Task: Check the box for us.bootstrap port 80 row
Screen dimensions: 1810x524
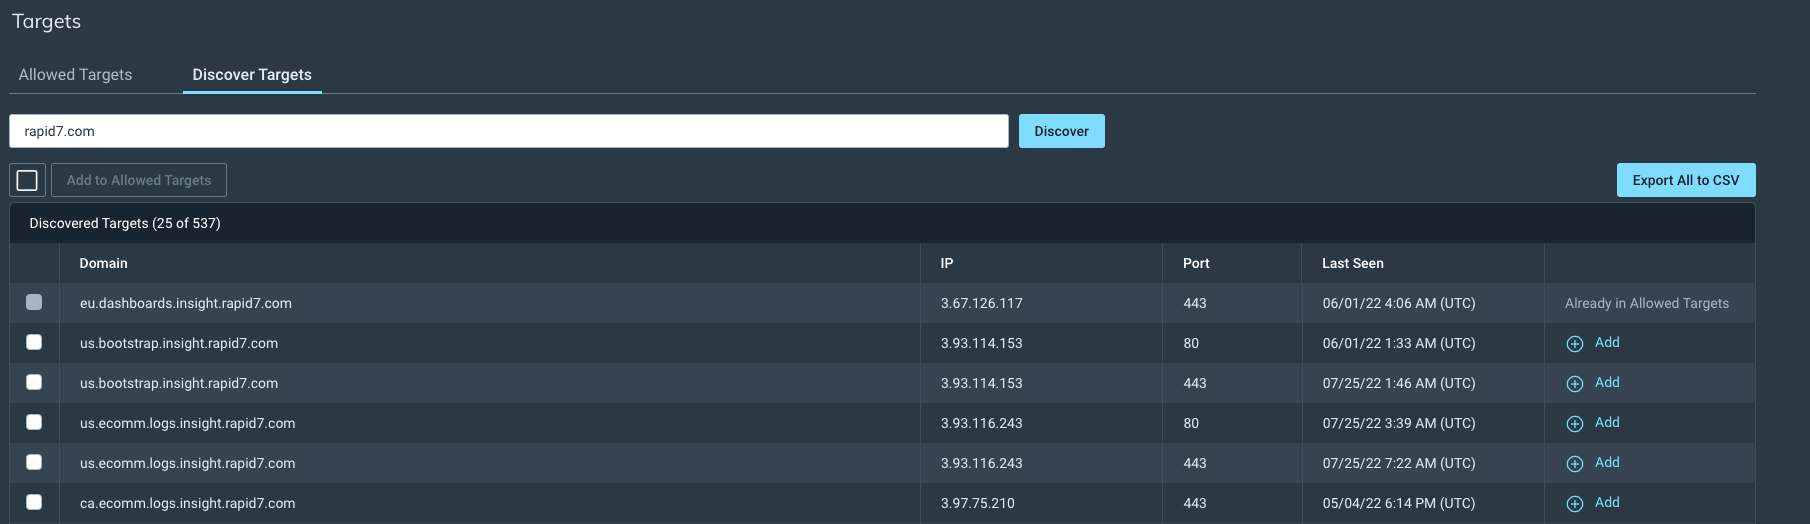Action: click(34, 342)
